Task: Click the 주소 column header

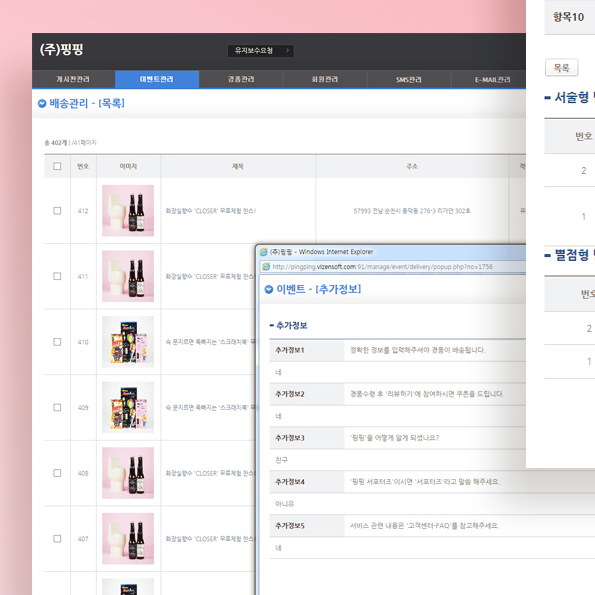Action: [412, 166]
